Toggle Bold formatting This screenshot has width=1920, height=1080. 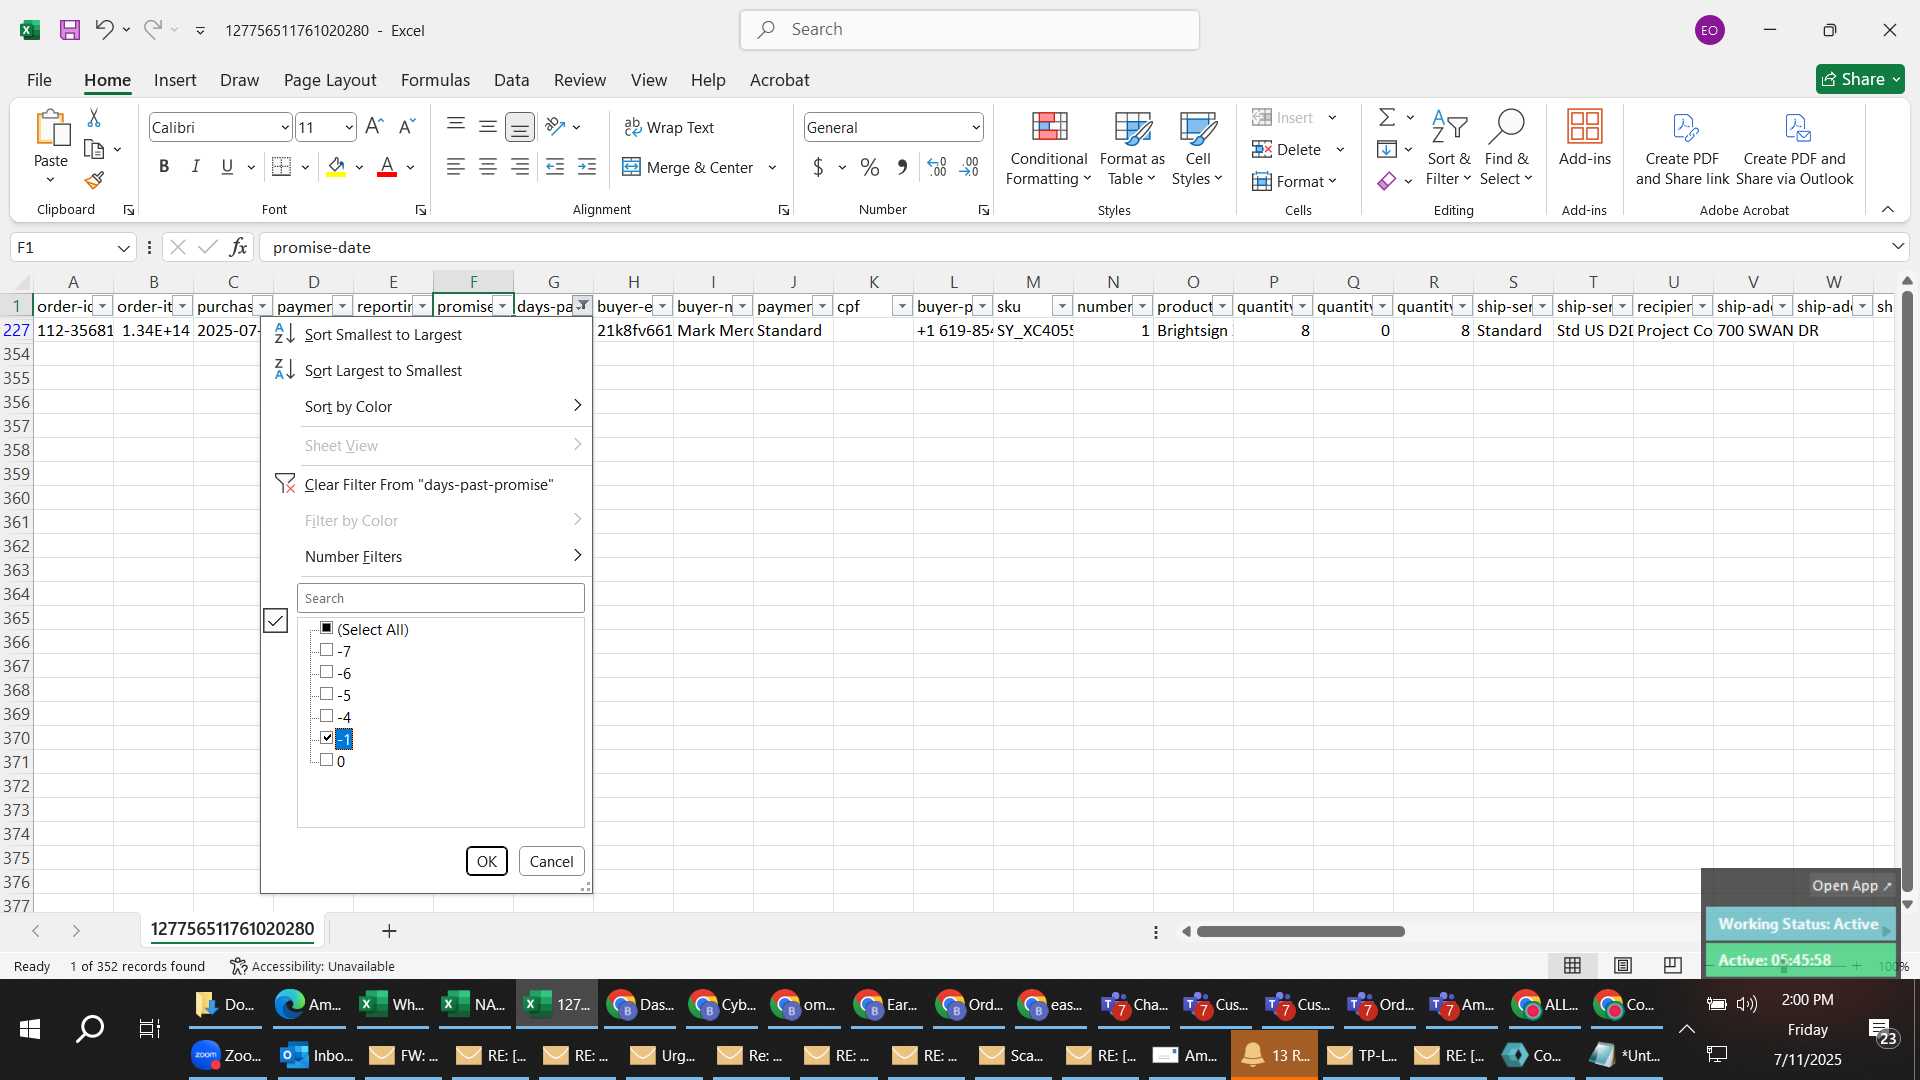pos(164,167)
